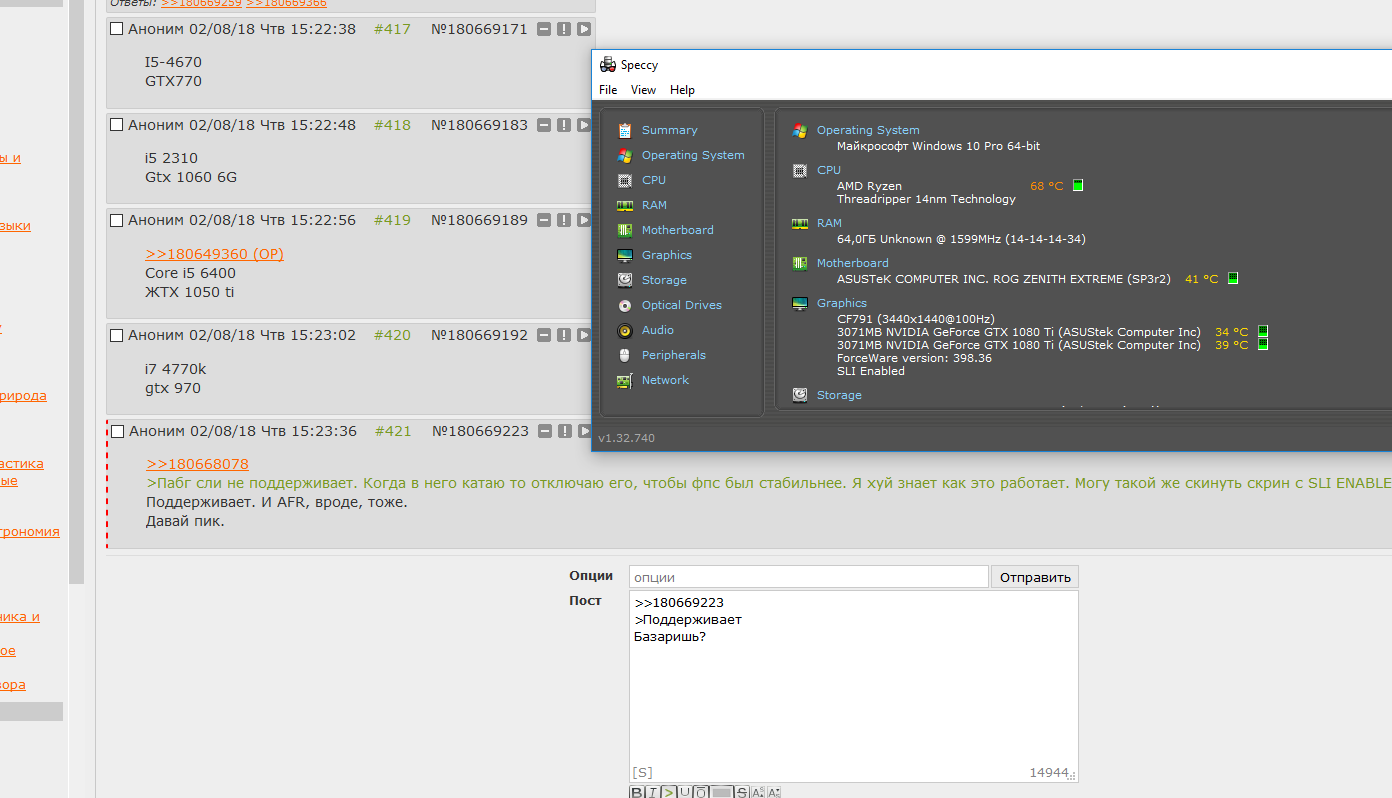This screenshot has height=798, width=1392.
Task: Report post №180669192 with exclamation icon
Action: point(564,335)
